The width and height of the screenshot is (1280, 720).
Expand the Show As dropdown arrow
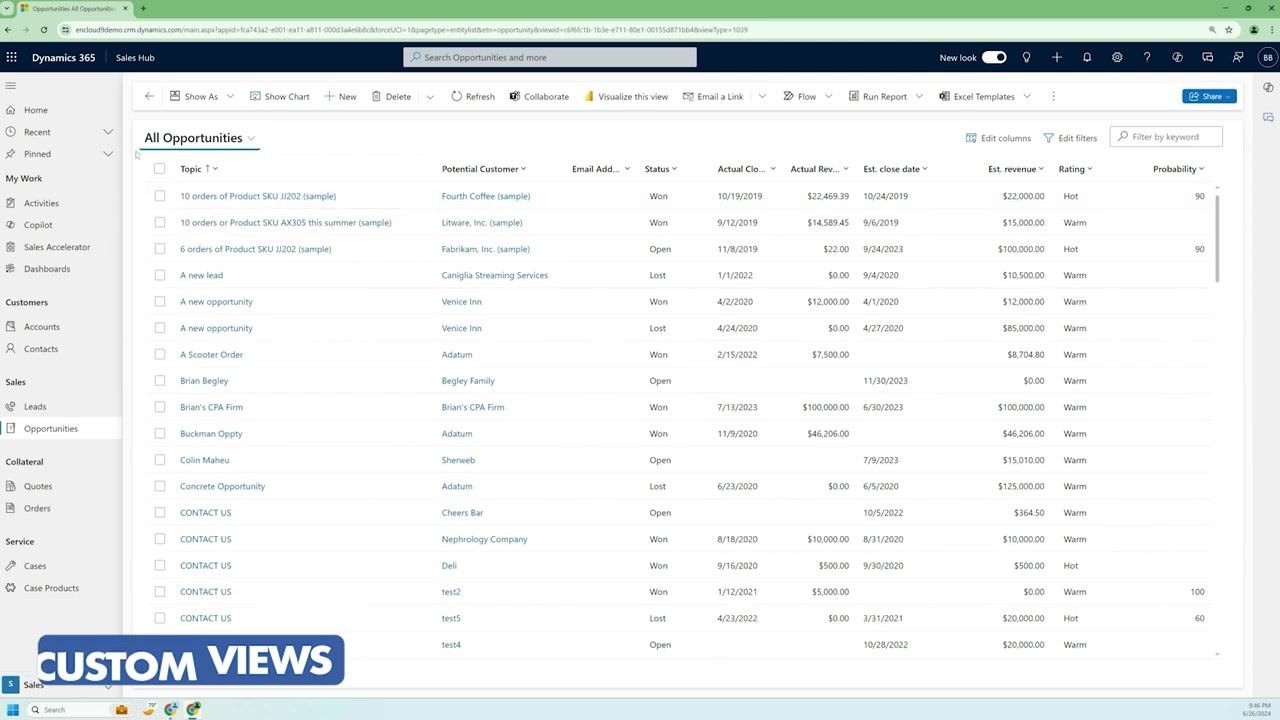tap(230, 96)
